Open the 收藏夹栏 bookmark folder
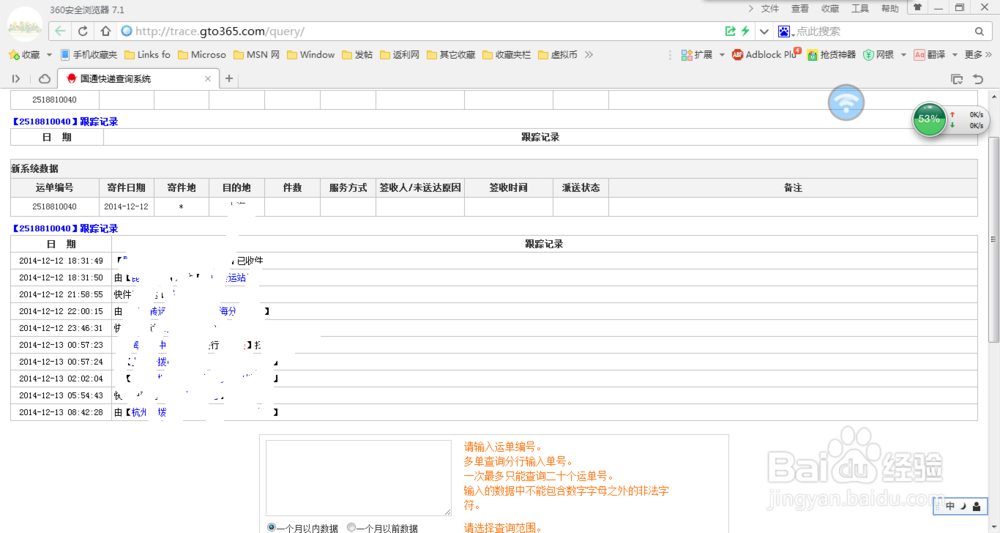Screen dimensions: 1000x533 click(x=506, y=55)
